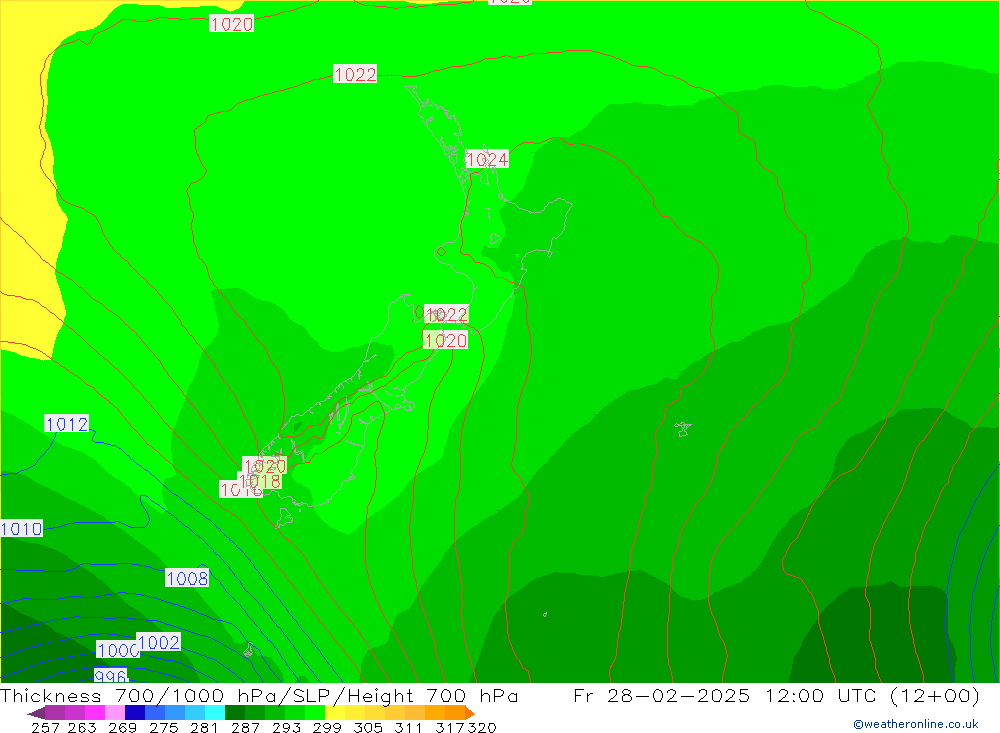This screenshot has width=1000, height=733.
Task: Click the 12:00 UTC (12+00) time text
Action: click(872, 695)
